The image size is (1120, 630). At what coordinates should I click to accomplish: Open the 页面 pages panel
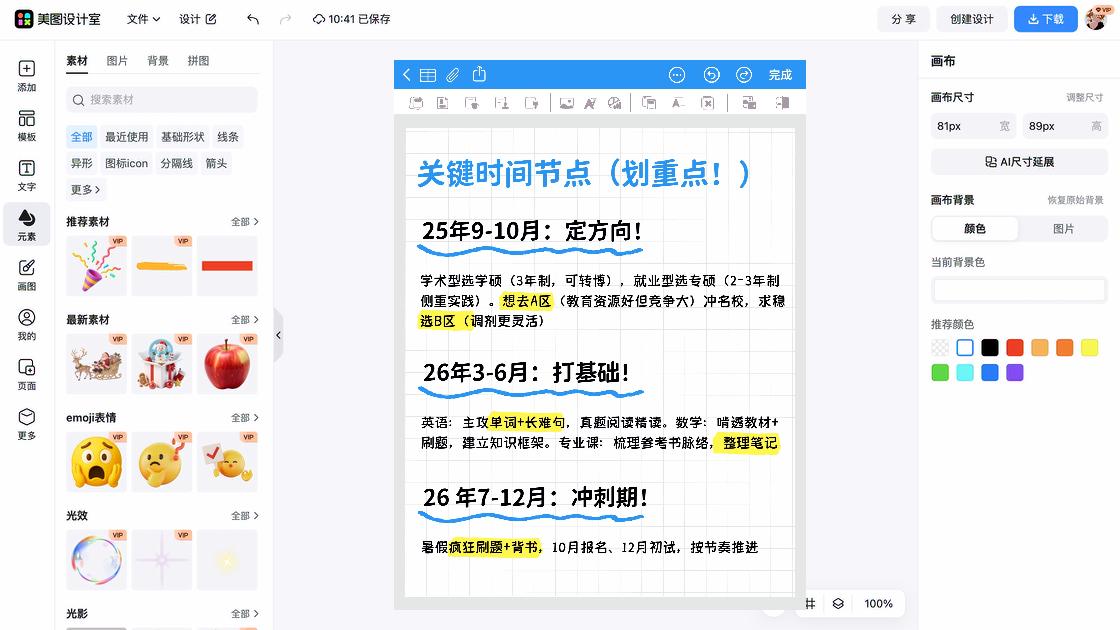pyautogui.click(x=26, y=374)
